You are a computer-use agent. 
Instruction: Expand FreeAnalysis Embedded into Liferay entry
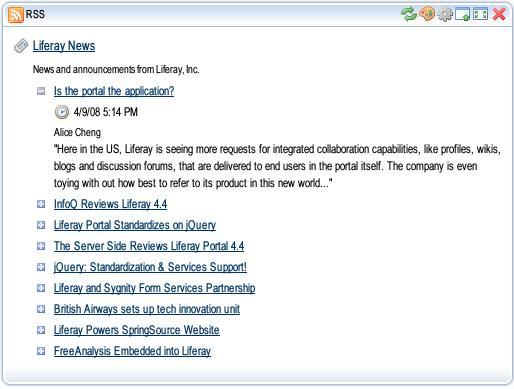41,351
